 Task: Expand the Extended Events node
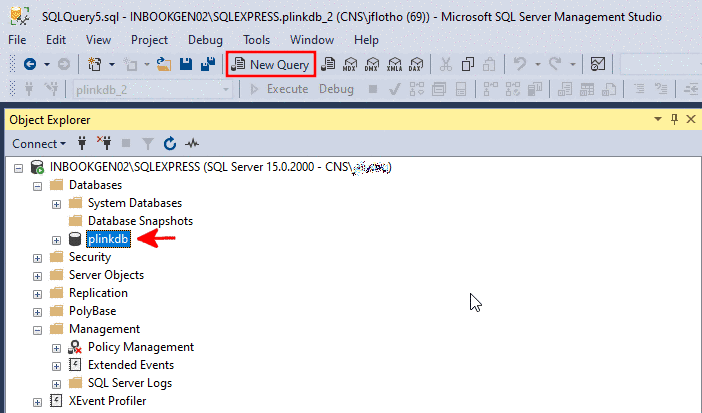pos(56,366)
